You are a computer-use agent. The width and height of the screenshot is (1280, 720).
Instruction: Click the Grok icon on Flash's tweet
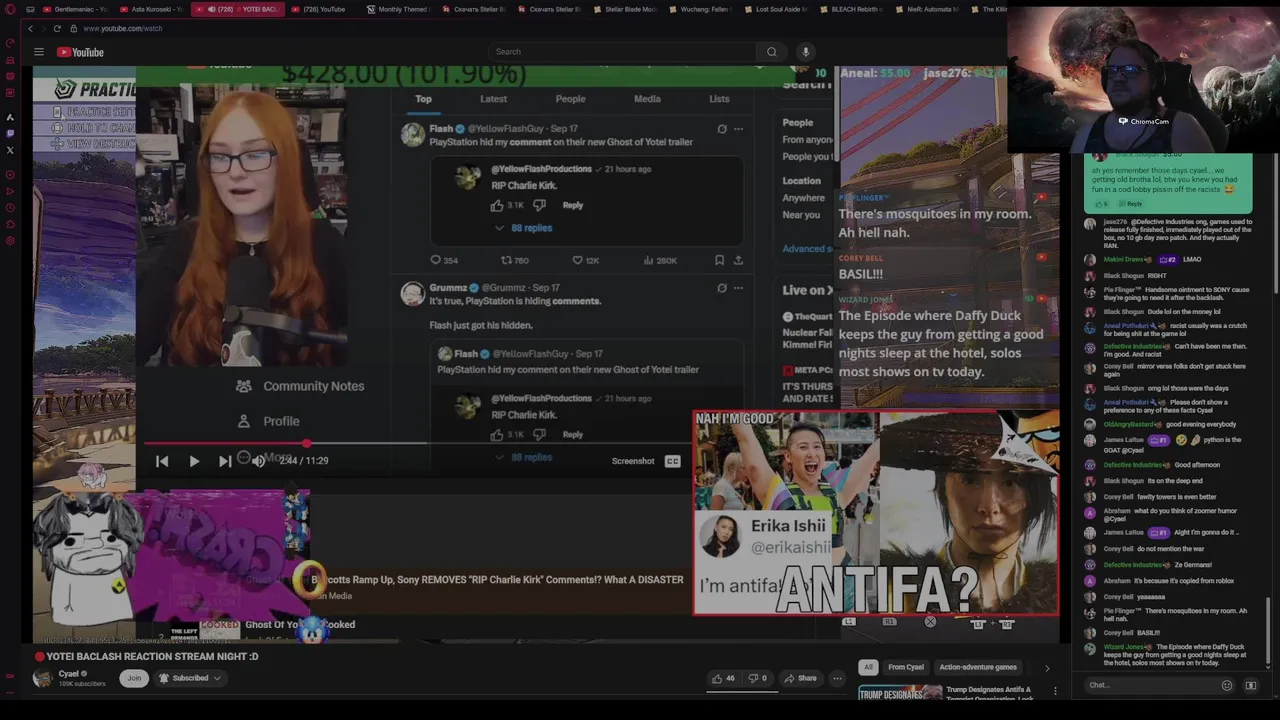[x=722, y=129]
